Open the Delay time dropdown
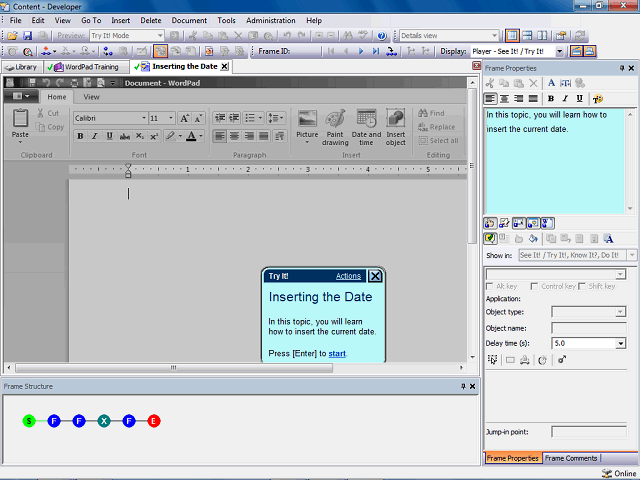This screenshot has width=640, height=480. click(621, 343)
